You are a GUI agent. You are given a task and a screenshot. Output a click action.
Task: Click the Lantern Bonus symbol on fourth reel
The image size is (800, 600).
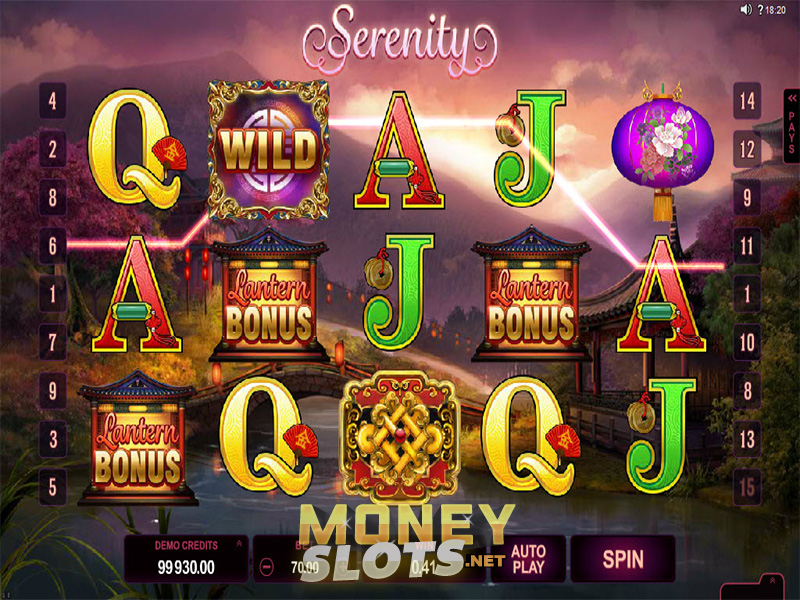tap(531, 293)
